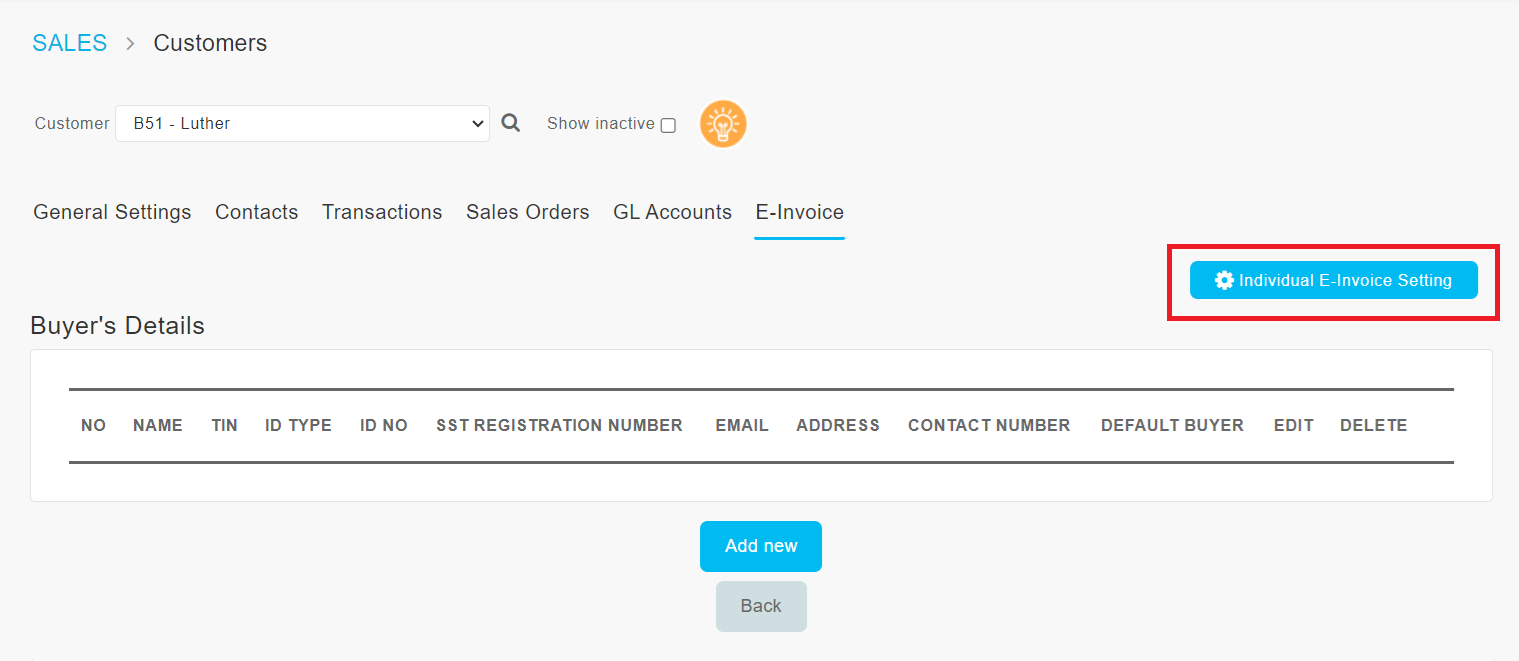Select the E-Invoice tab

(800, 212)
